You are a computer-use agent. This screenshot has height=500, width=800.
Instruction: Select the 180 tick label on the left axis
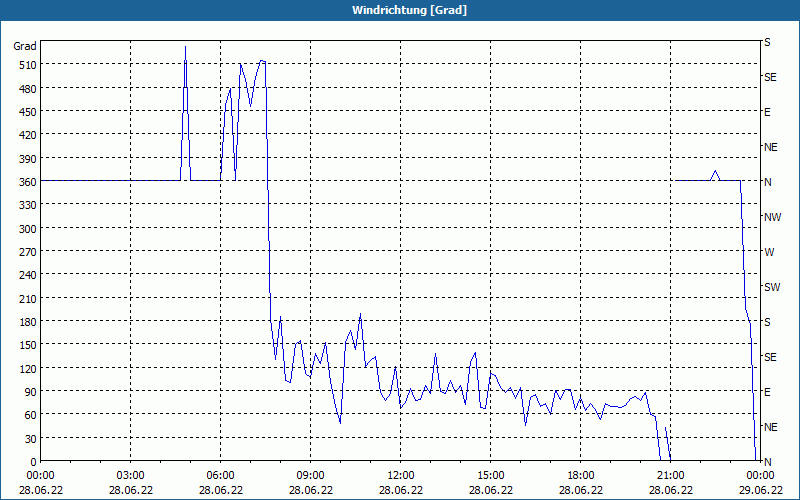(x=25, y=322)
